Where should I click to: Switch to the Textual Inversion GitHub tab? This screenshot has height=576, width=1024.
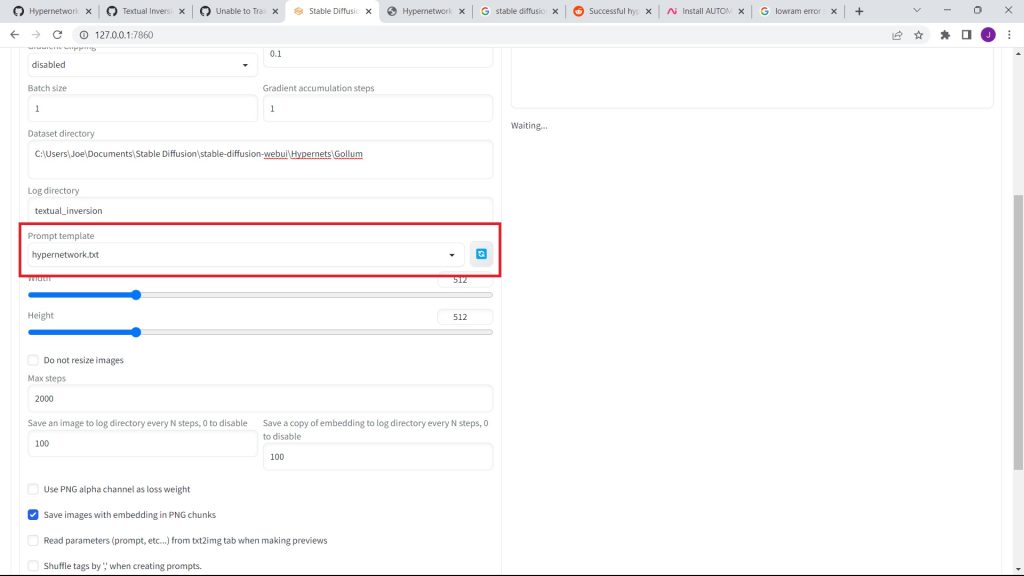tap(140, 11)
